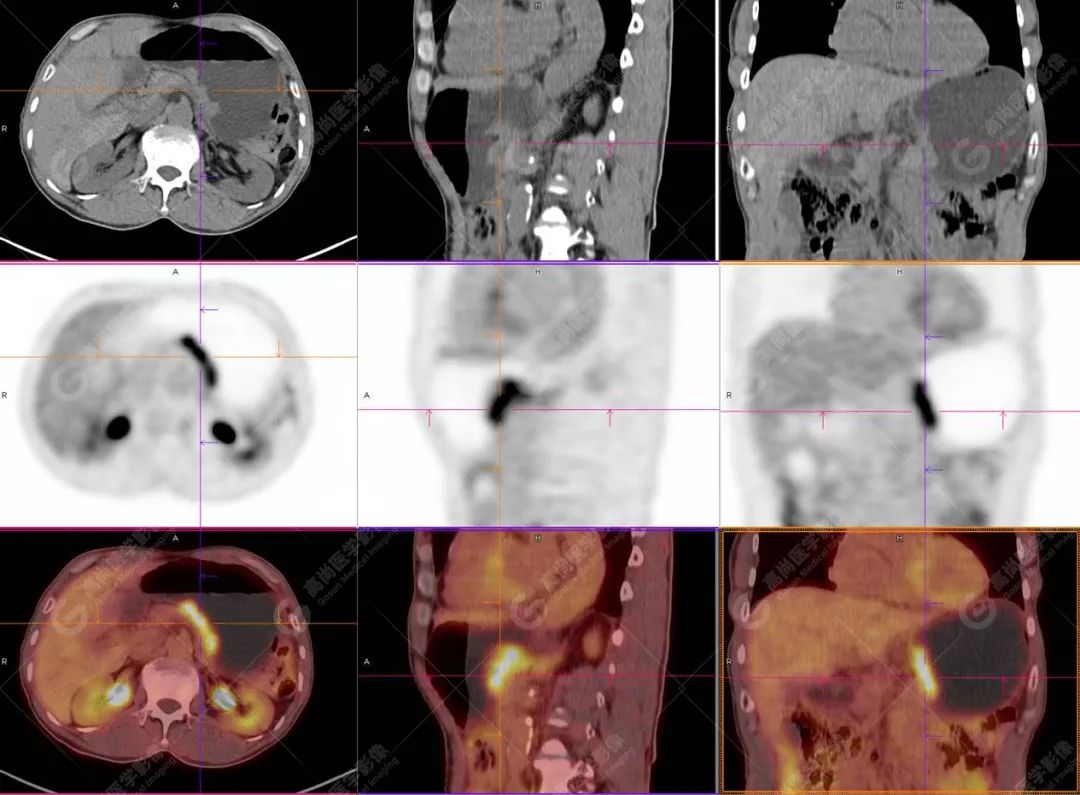The height and width of the screenshot is (795, 1080).
Task: Click the left pink arrow in sagittal CT
Action: pyautogui.click(x=429, y=148)
